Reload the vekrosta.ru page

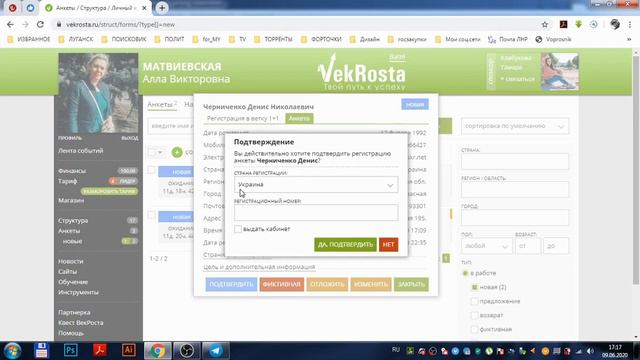[40, 24]
